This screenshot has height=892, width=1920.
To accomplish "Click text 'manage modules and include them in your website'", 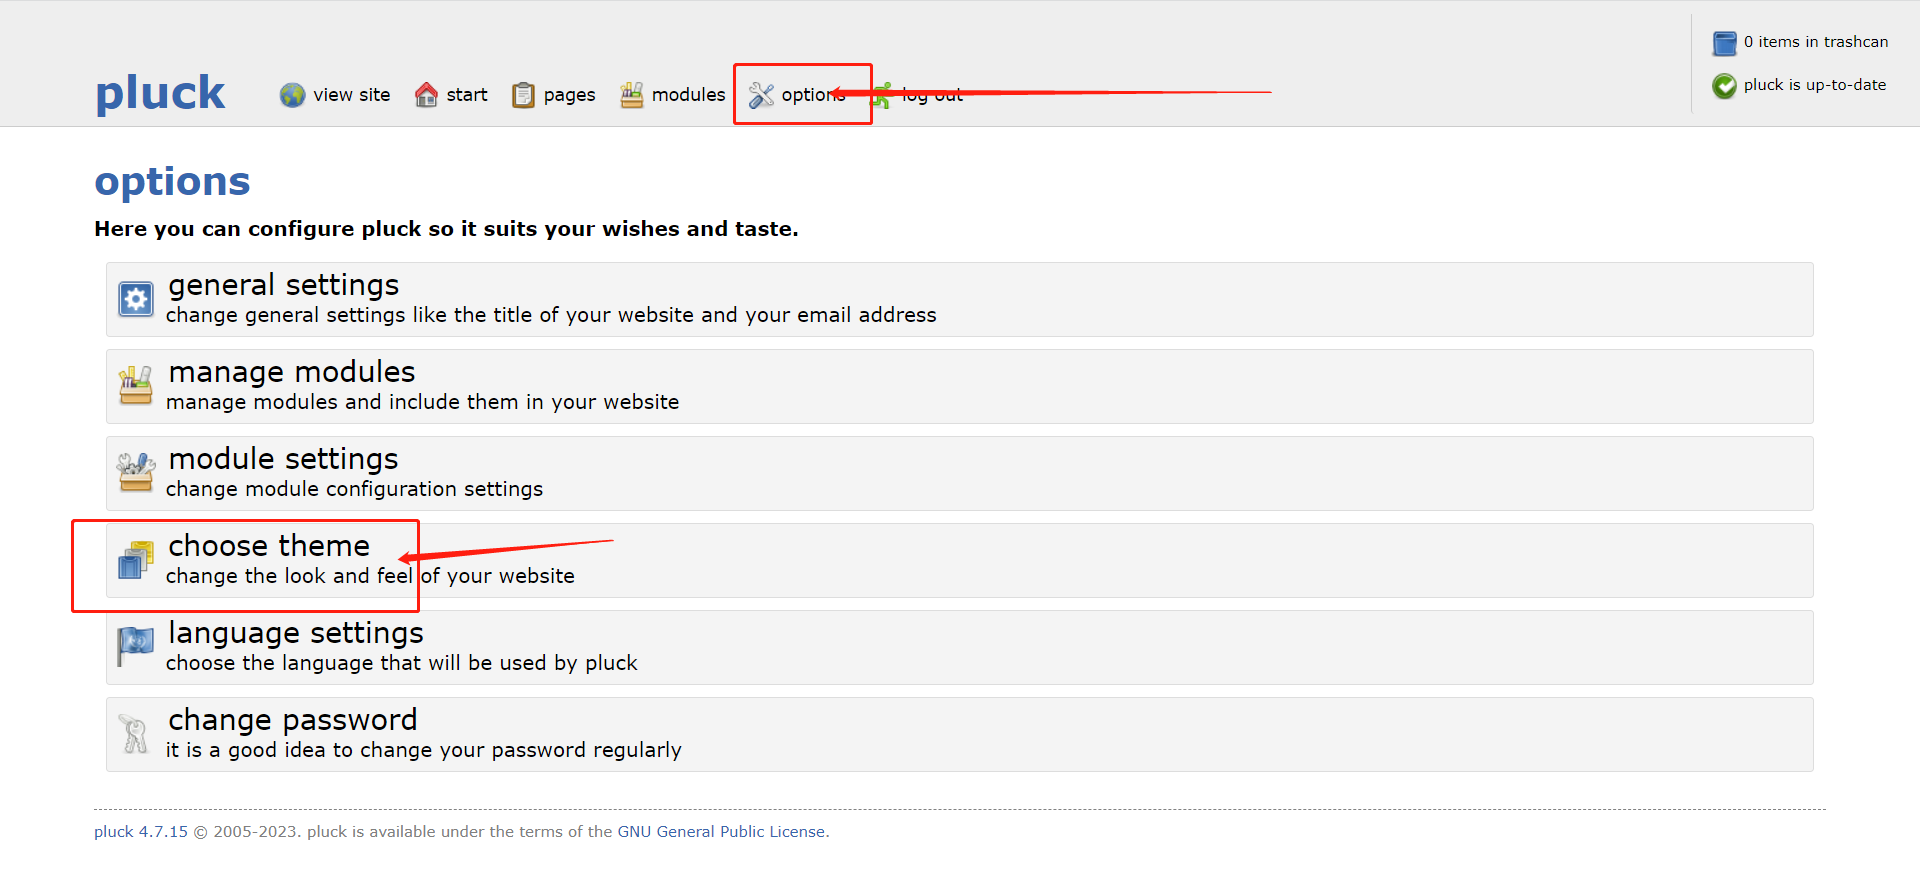I will [422, 402].
